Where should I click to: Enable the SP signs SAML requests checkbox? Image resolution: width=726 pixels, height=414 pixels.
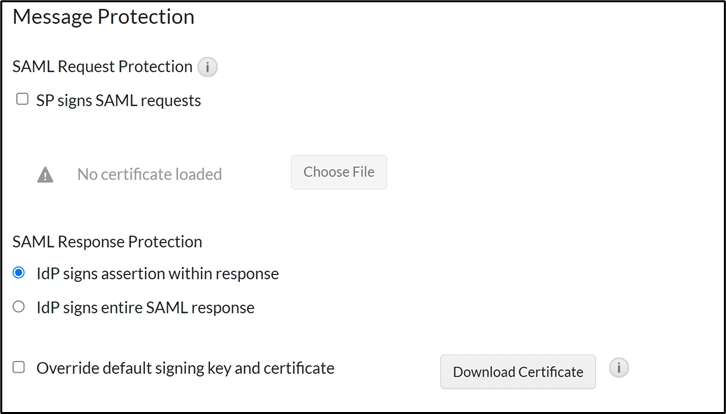(22, 99)
